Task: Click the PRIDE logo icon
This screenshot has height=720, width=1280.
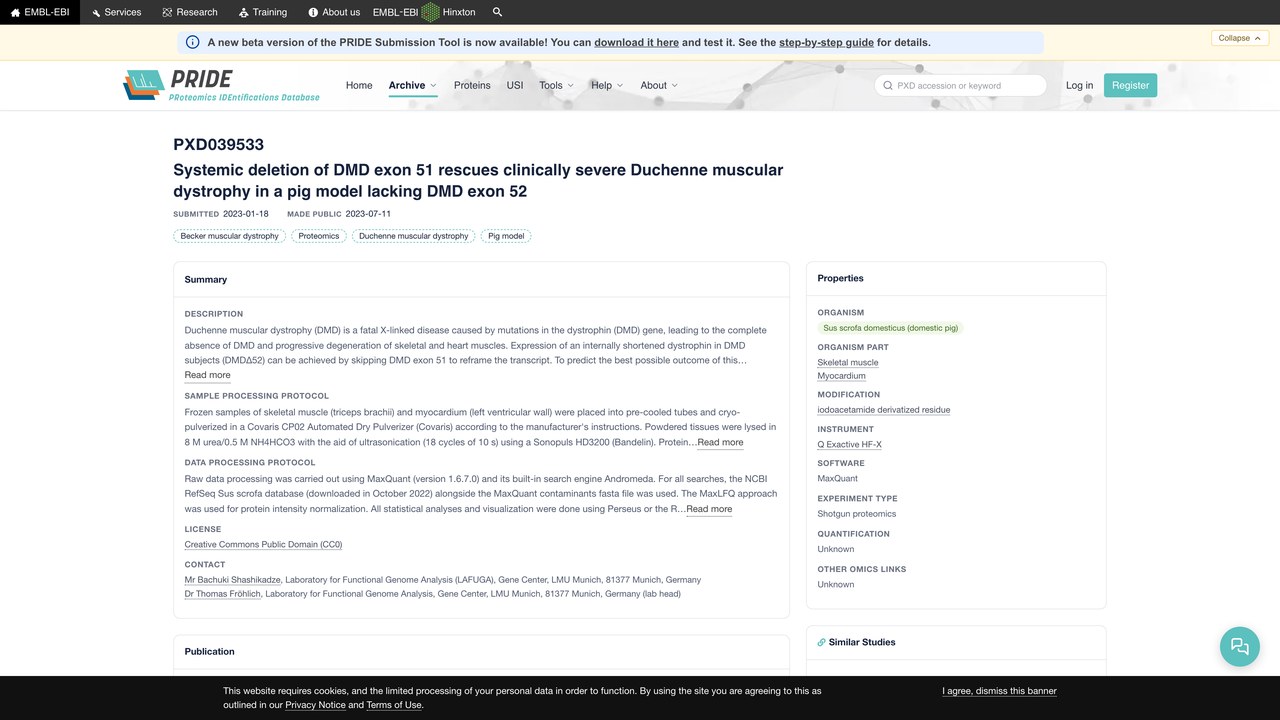Action: click(144, 85)
